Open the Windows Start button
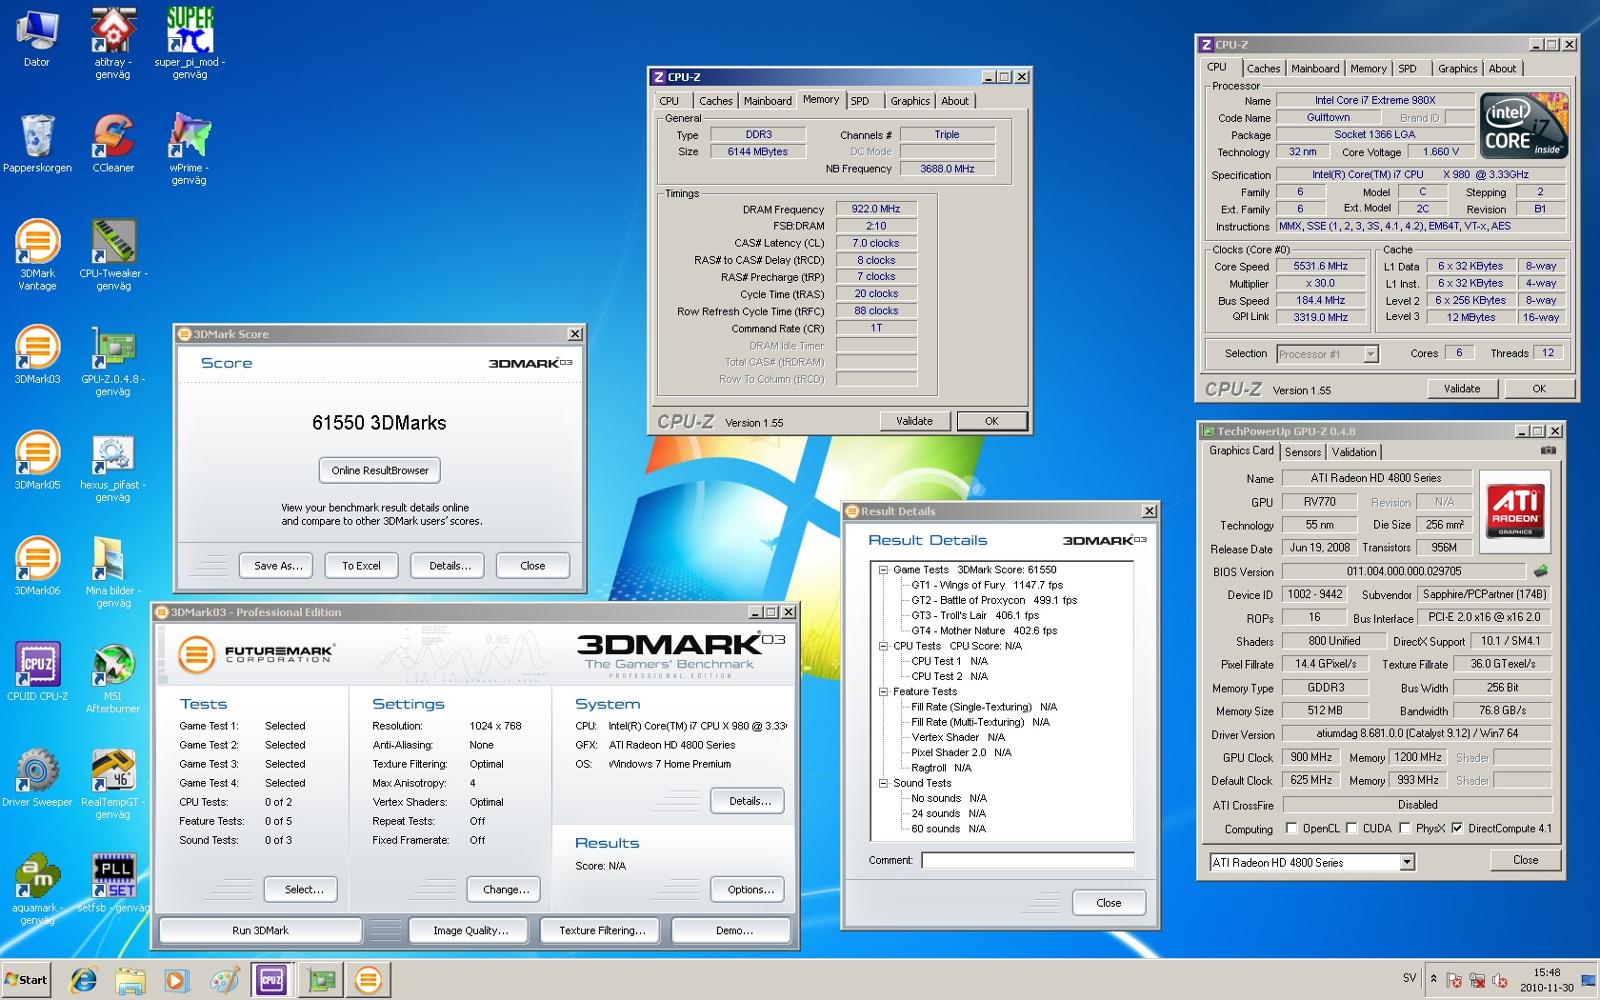Image resolution: width=1600 pixels, height=1000 pixels. (x=27, y=980)
